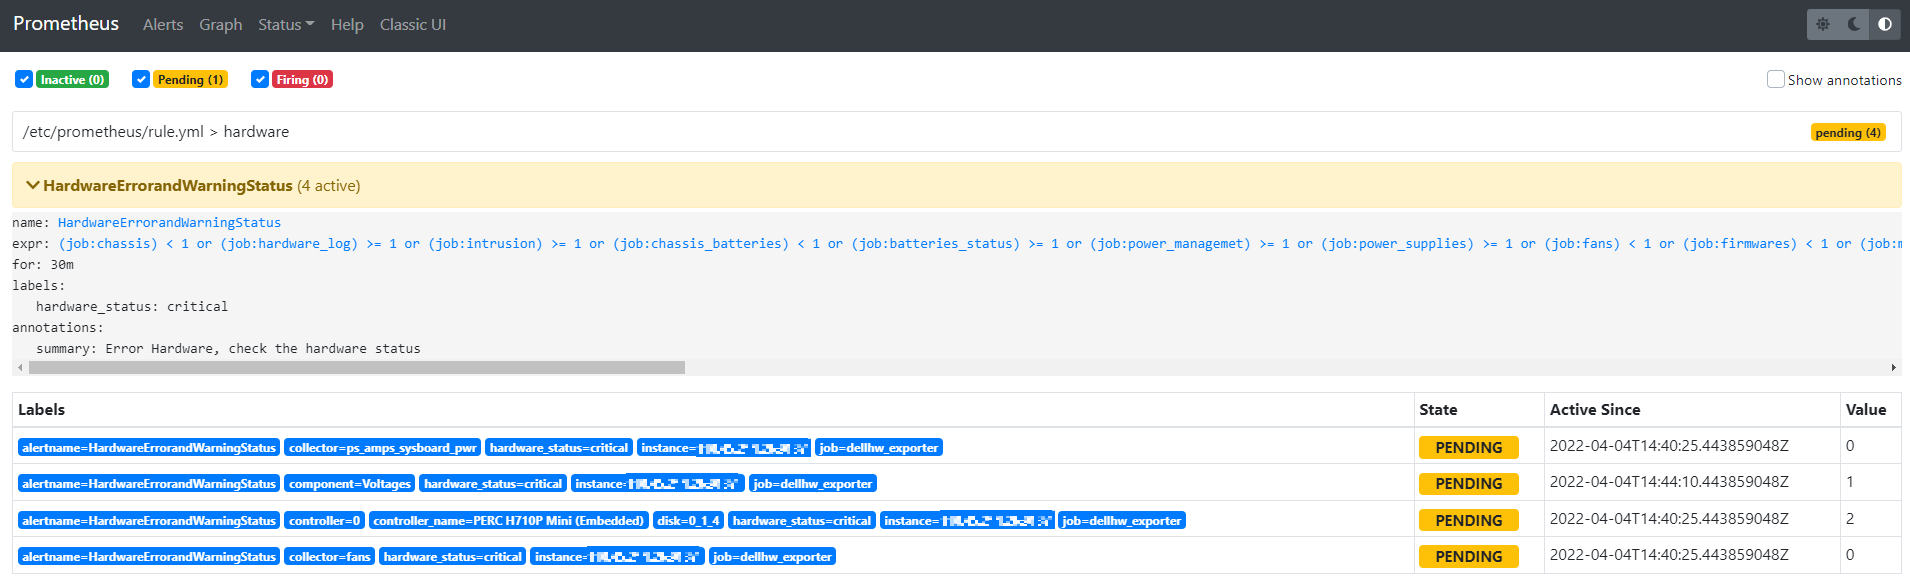Click the disk=0_1_4 label
1910x581 pixels.
pyautogui.click(x=688, y=520)
